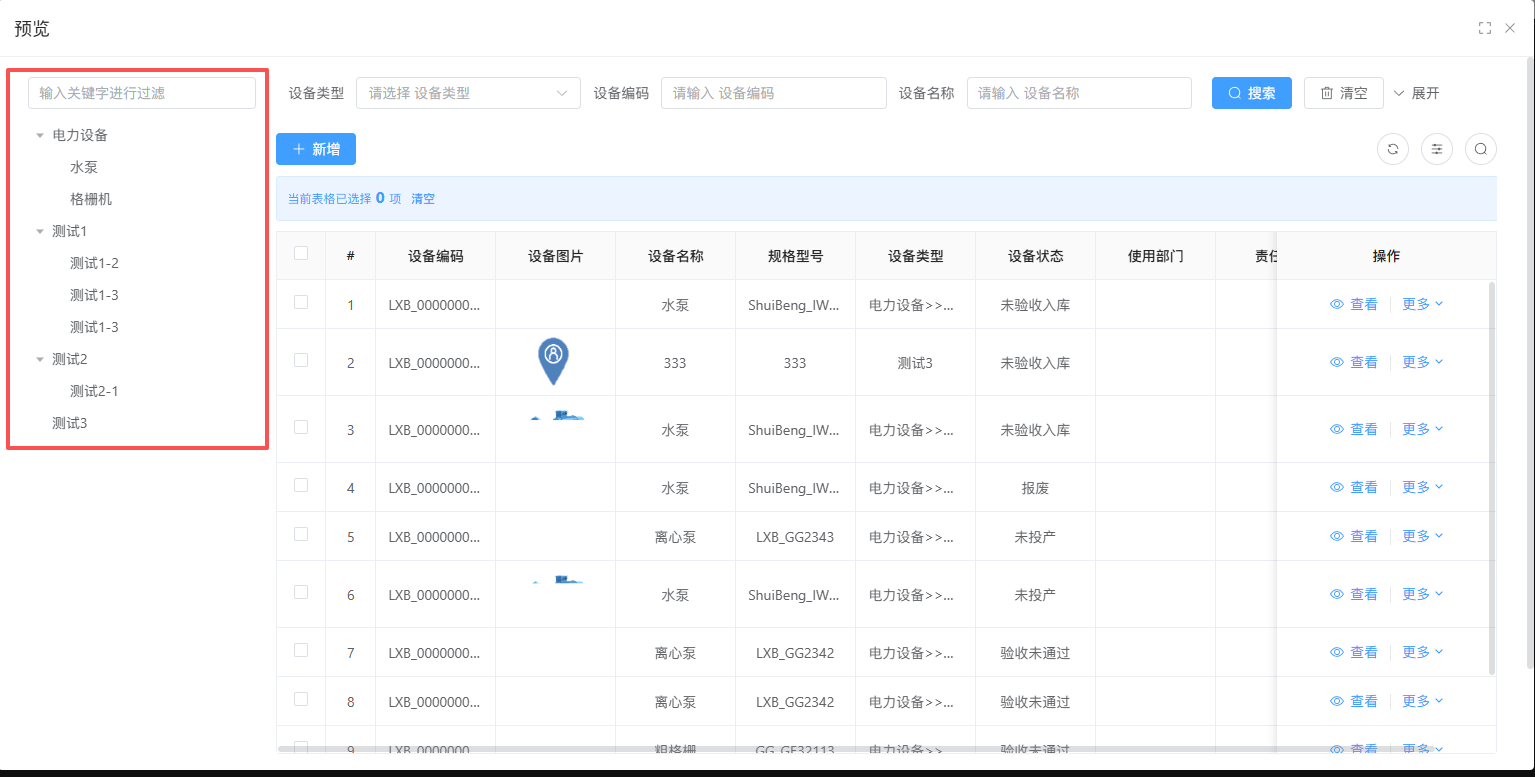This screenshot has height=777, width=1535.
Task: Expand the search filters with 展开
Action: 1416,93
